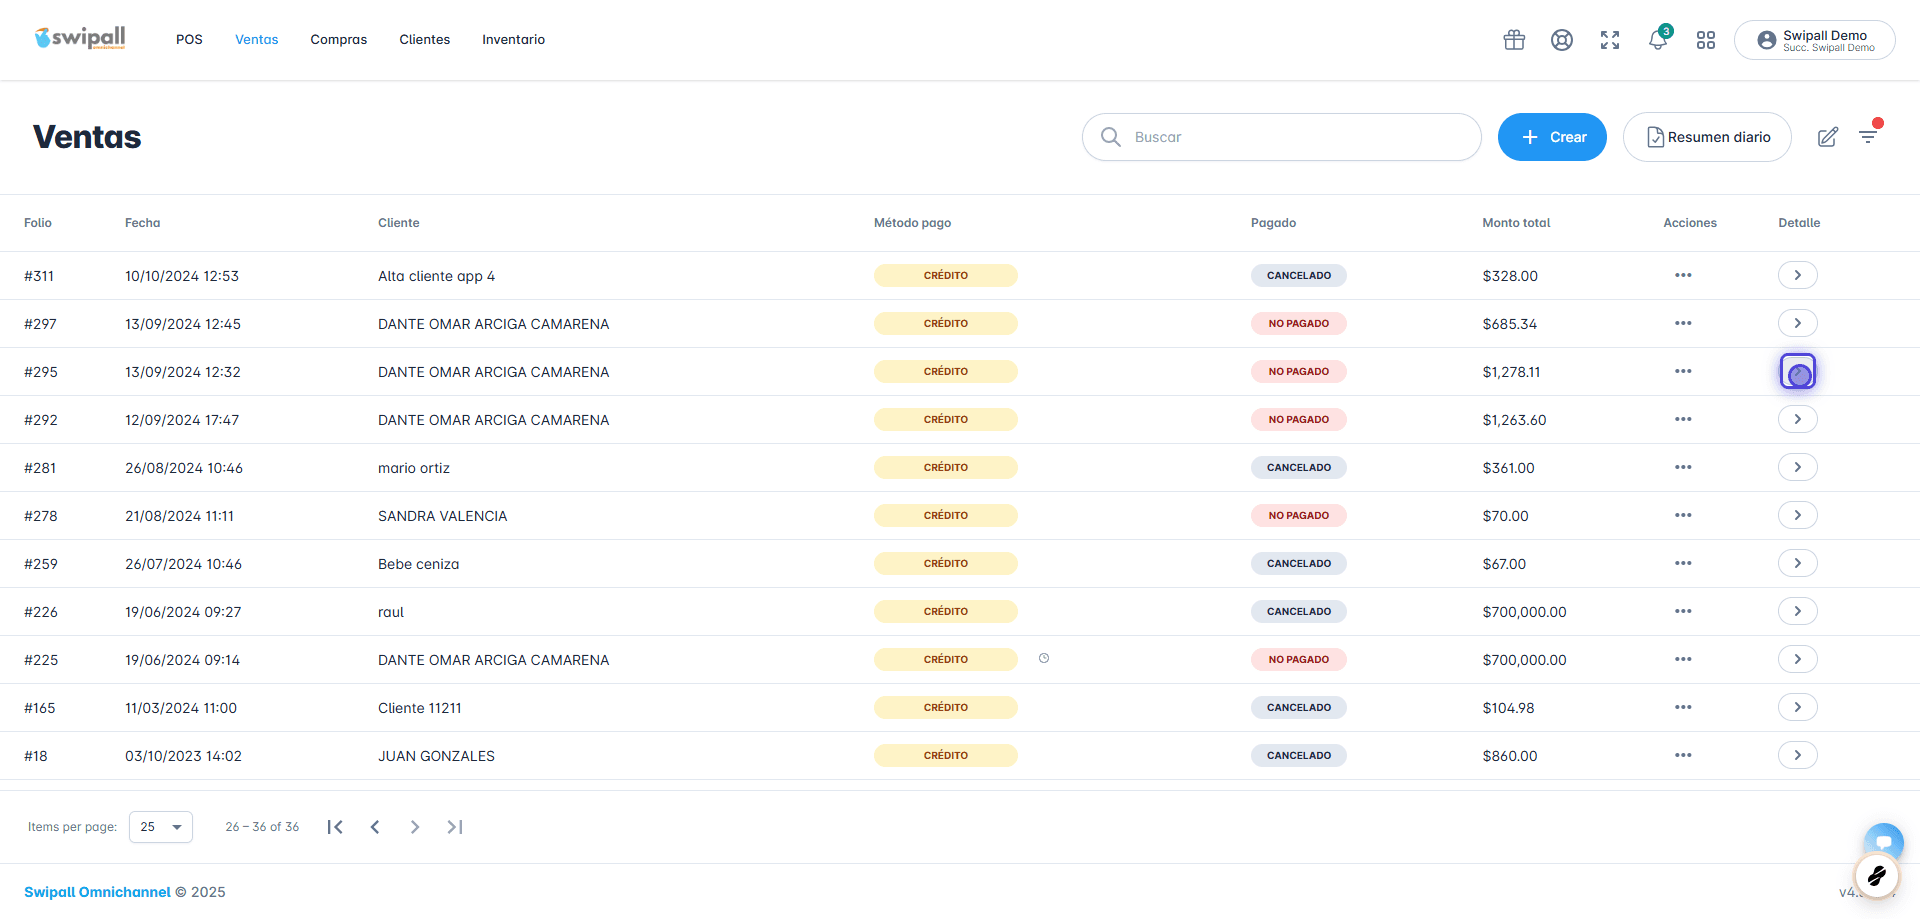Image resolution: width=1920 pixels, height=919 pixels.
Task: Open Resumen diario report
Action: (x=1707, y=137)
